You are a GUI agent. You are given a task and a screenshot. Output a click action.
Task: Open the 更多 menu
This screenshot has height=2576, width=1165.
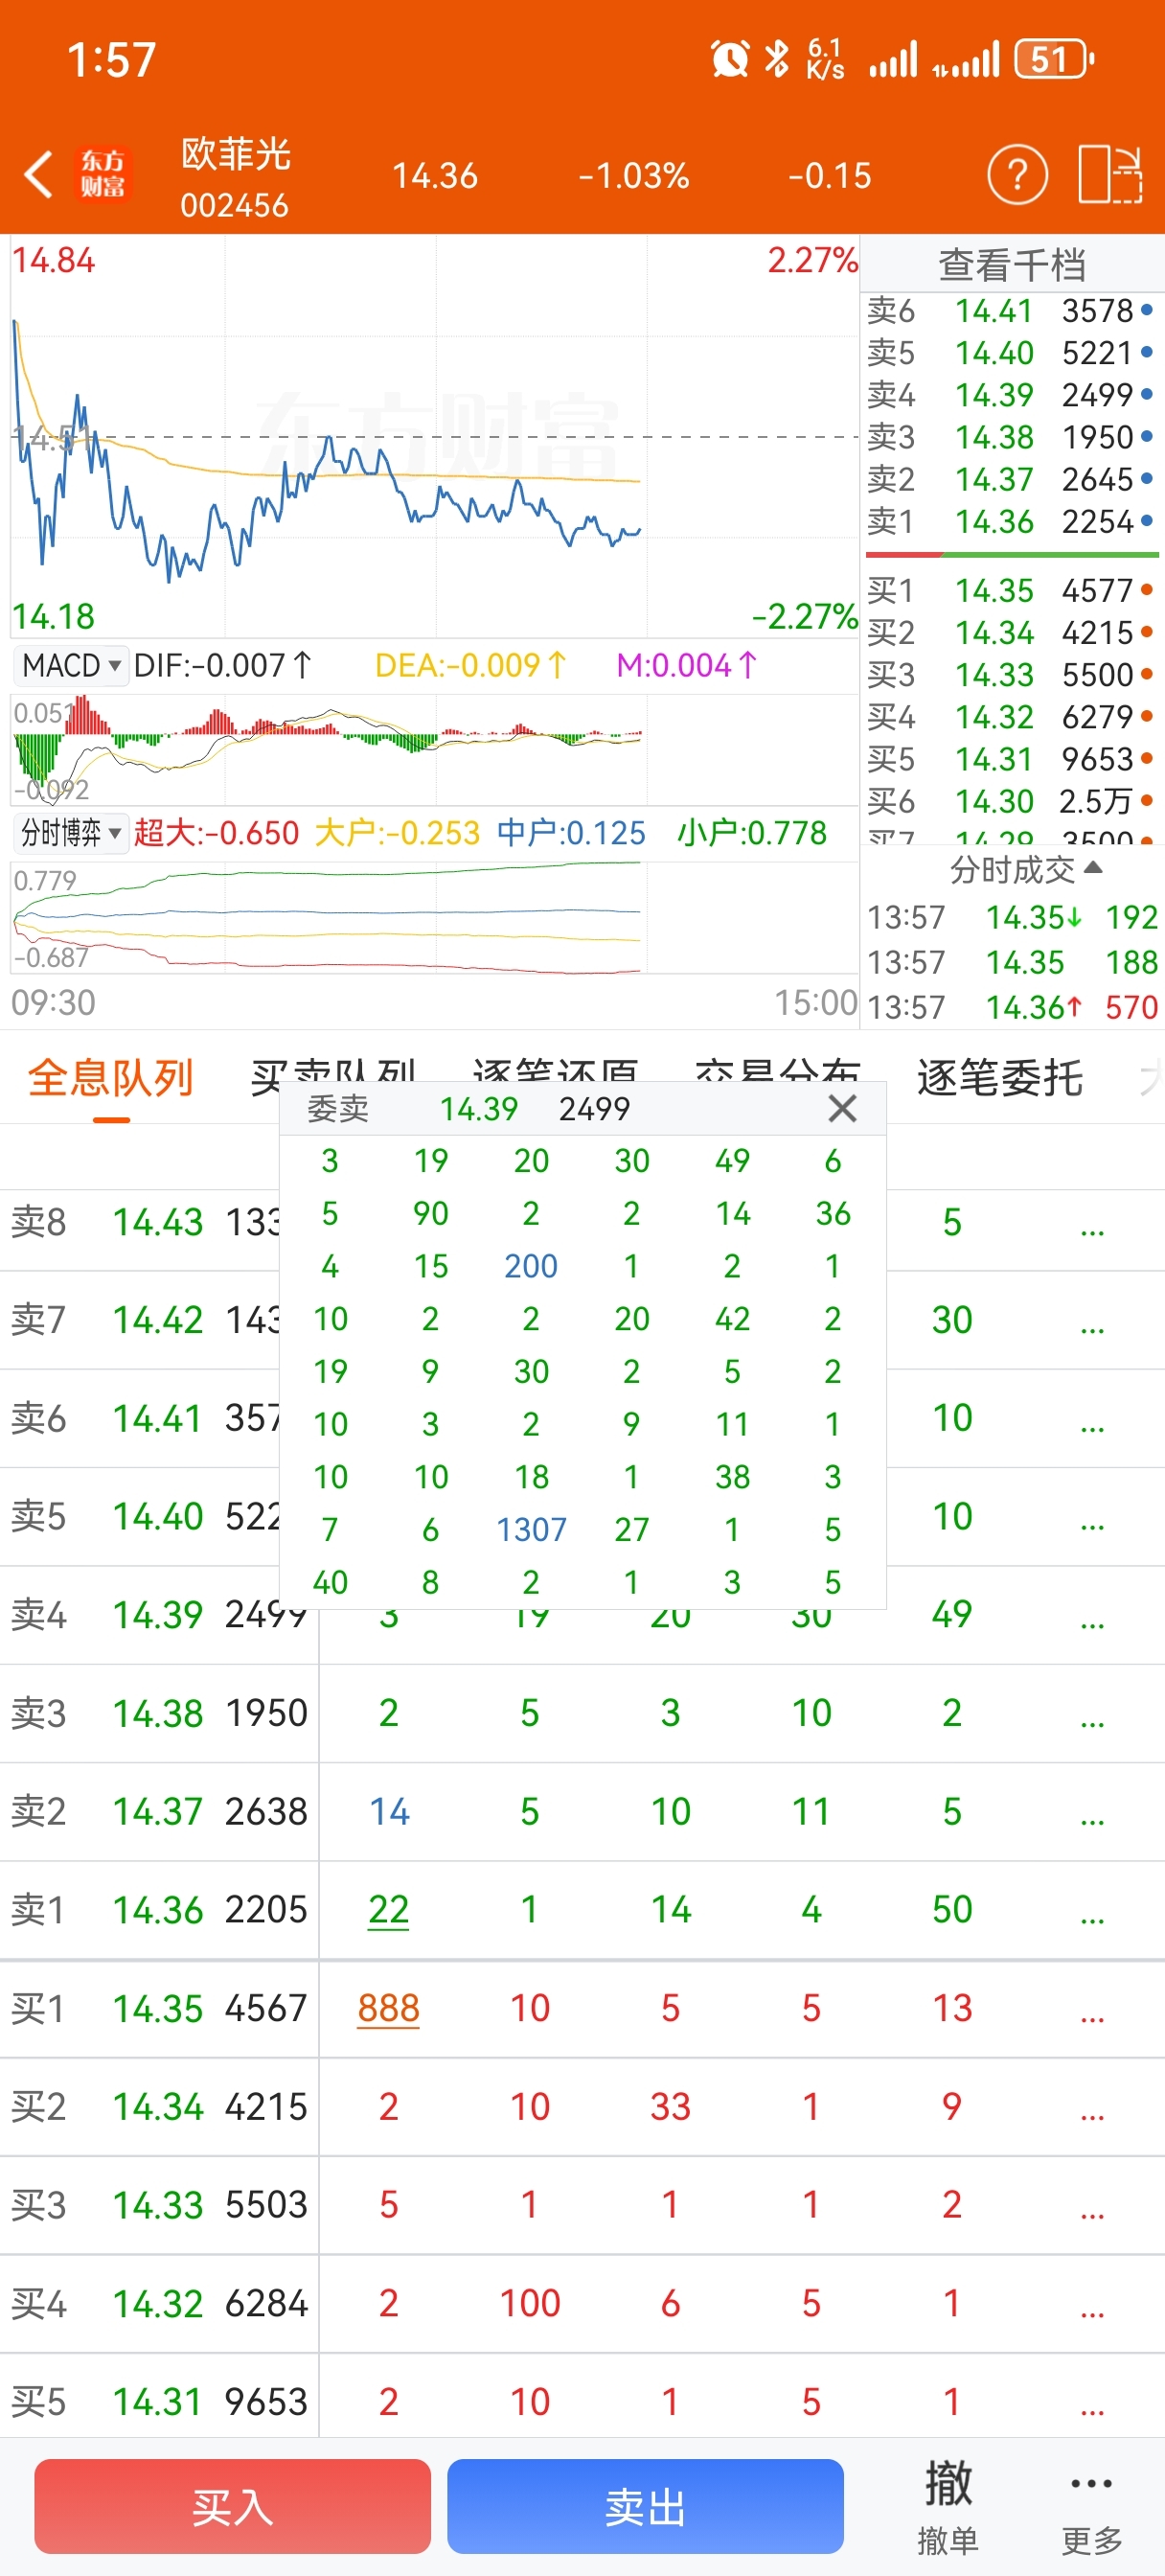(x=1091, y=2506)
